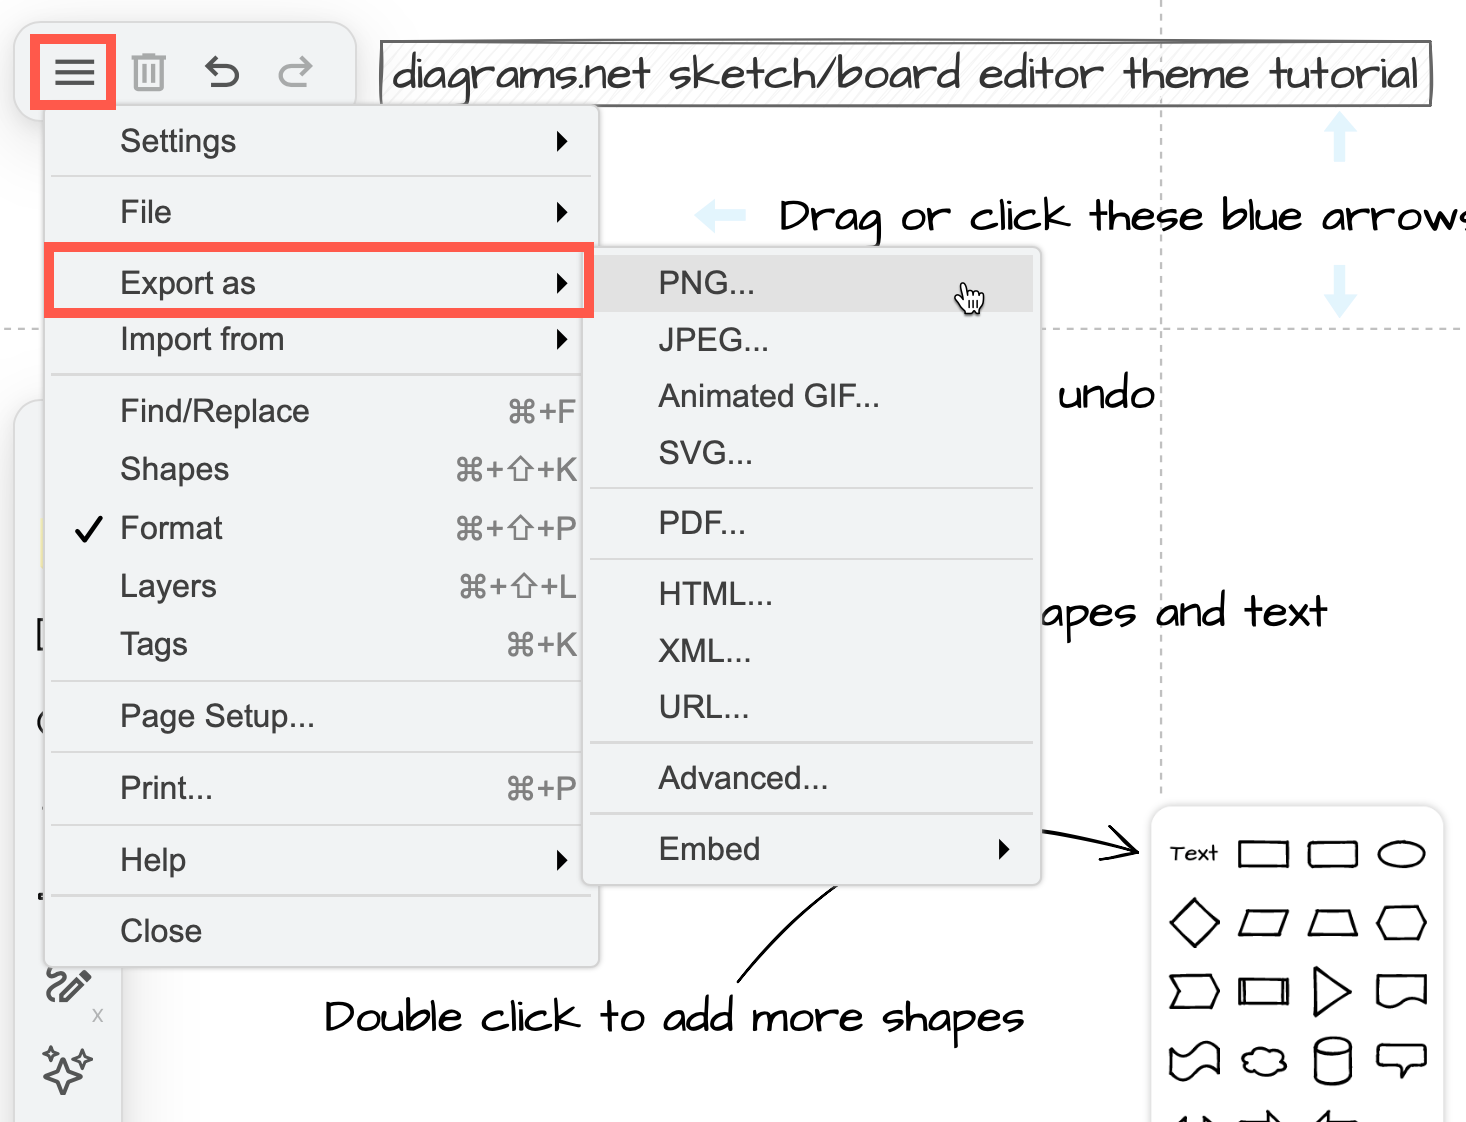
Task: Pick the tape wave shape in palette
Action: coord(1194,1061)
